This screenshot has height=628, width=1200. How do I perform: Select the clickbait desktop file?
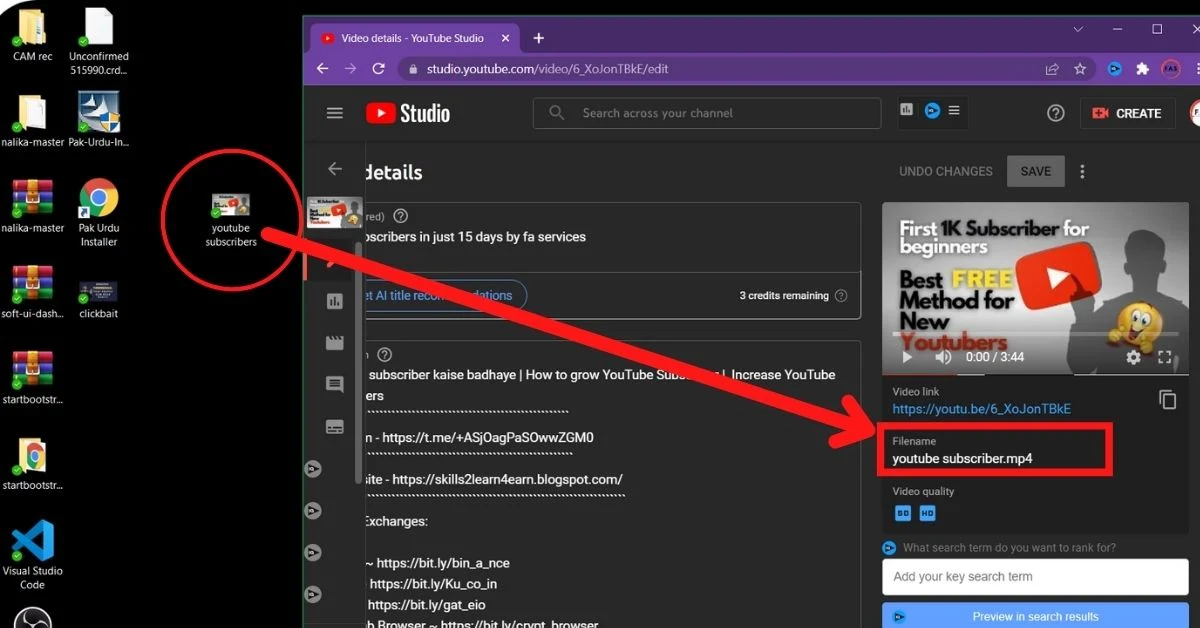click(98, 300)
